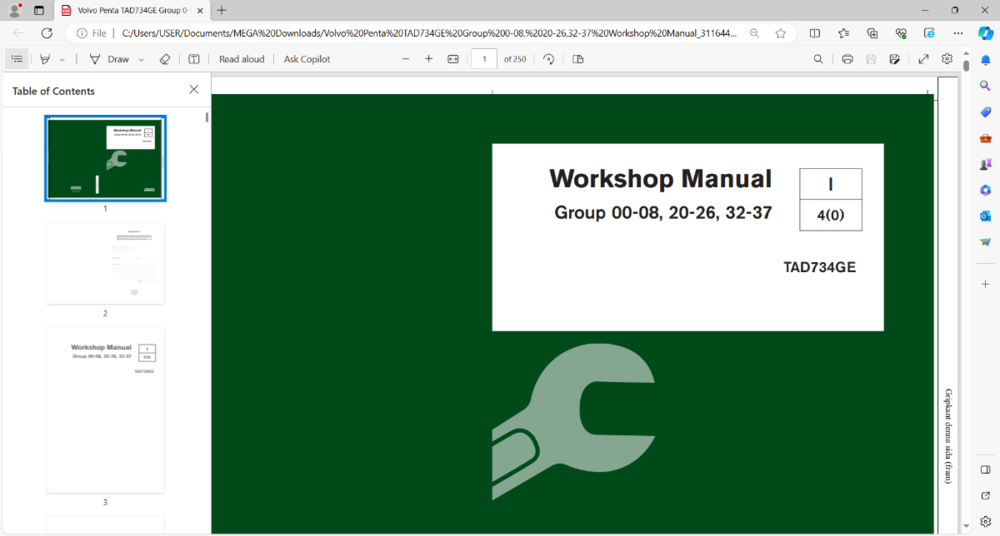1000x536 pixels.
Task: Click the Zoom in plus icon
Action: (429, 59)
